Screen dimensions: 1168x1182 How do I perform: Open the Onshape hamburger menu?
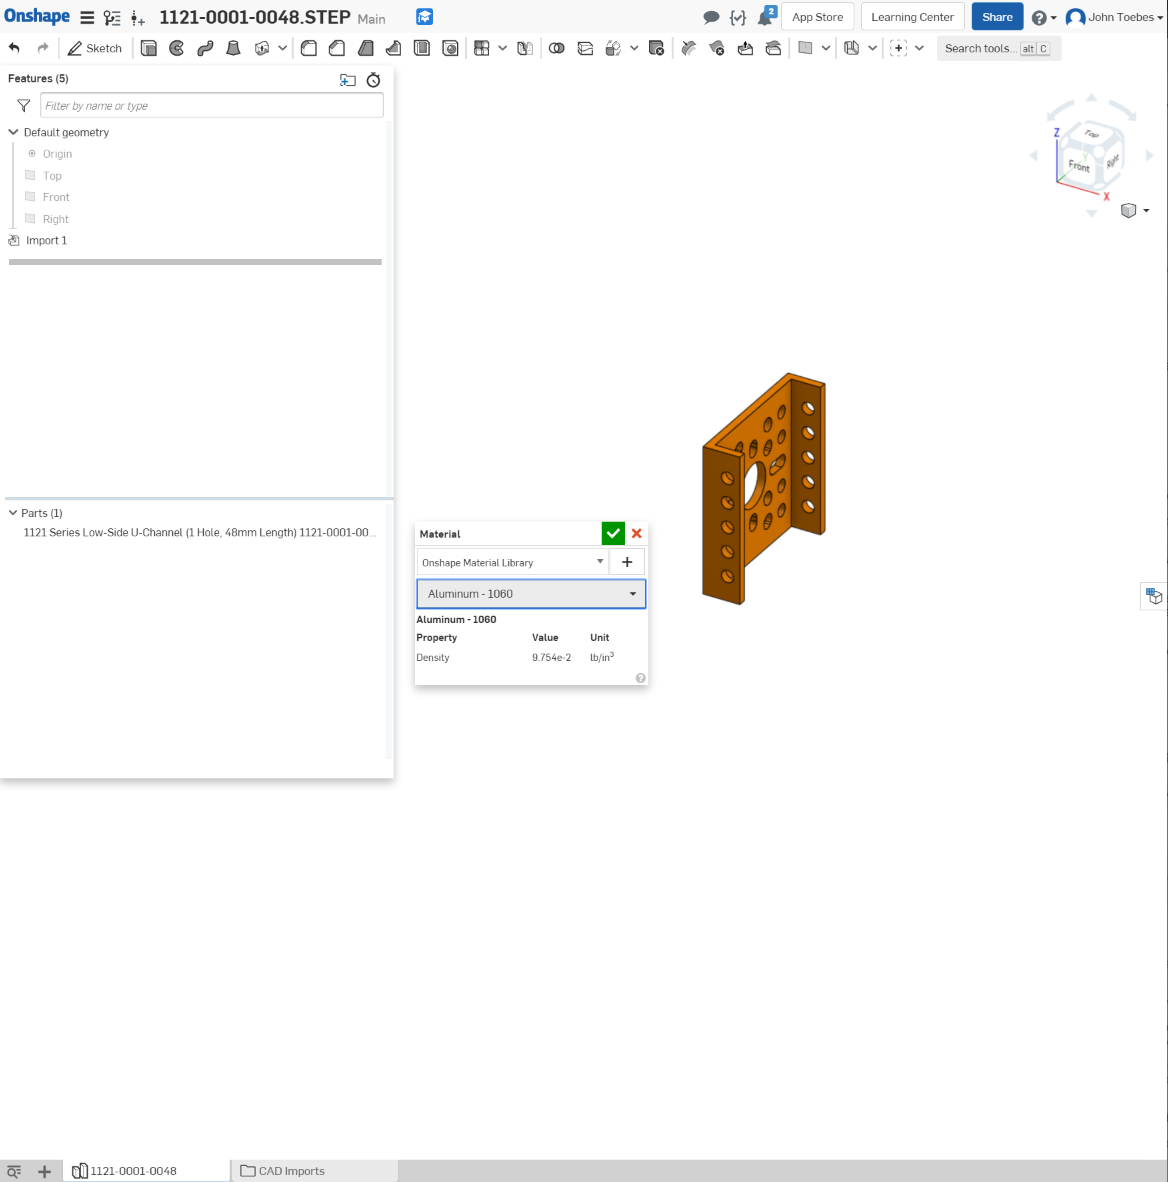[x=87, y=17]
